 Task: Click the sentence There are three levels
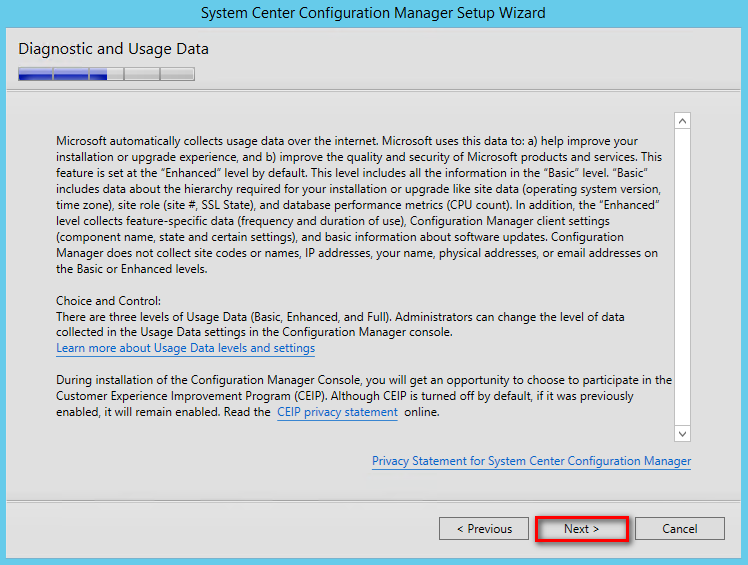coord(340,324)
